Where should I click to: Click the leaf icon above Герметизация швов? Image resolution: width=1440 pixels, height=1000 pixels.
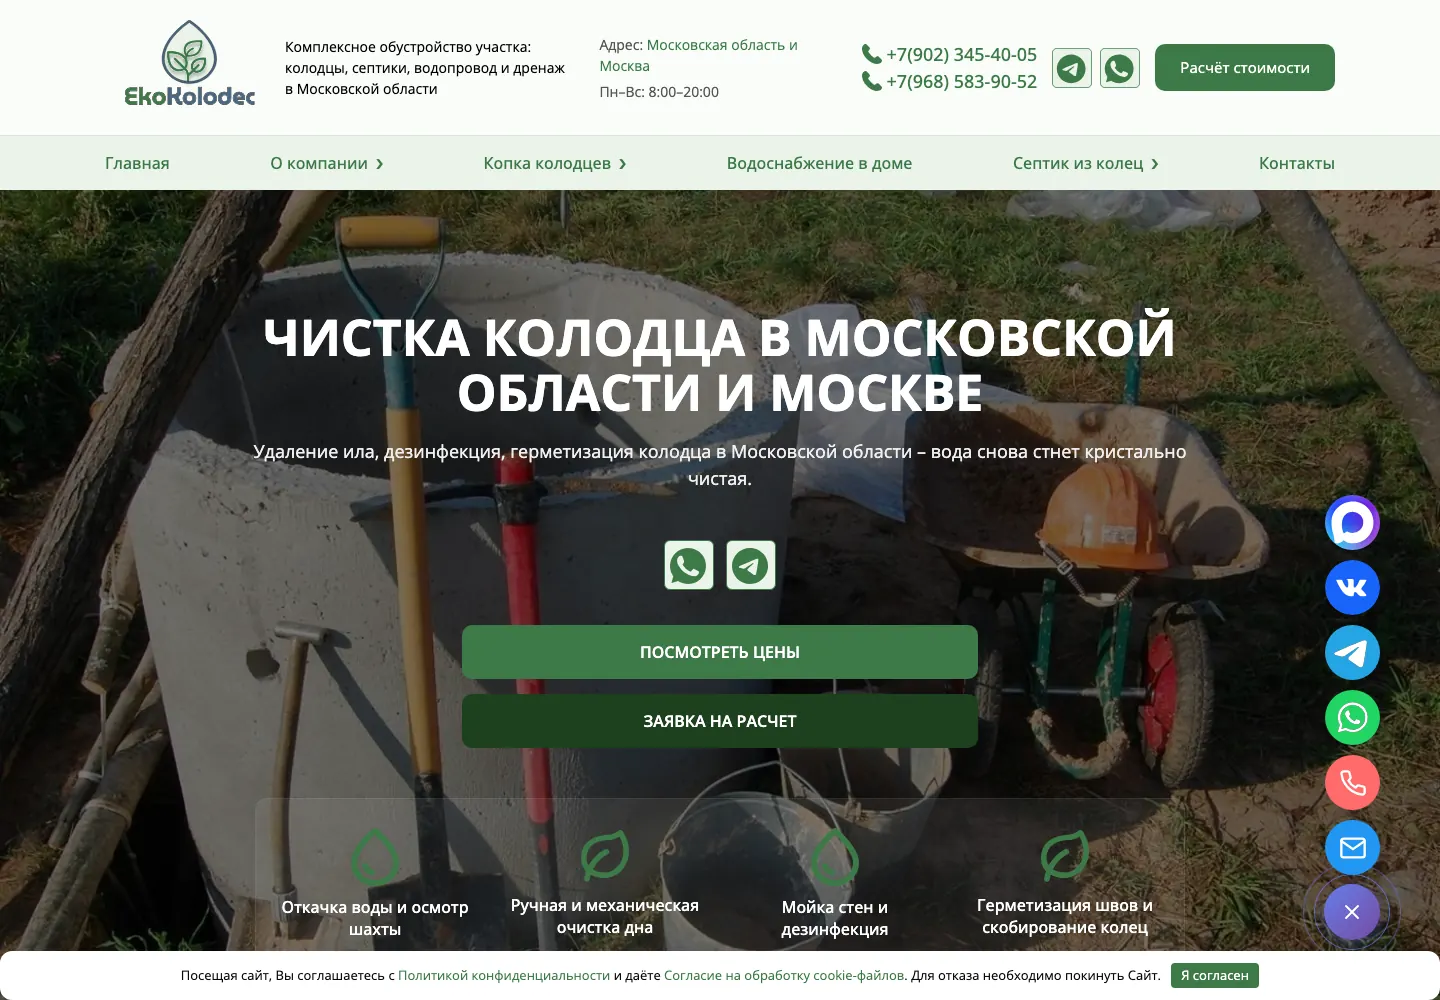tap(1065, 855)
